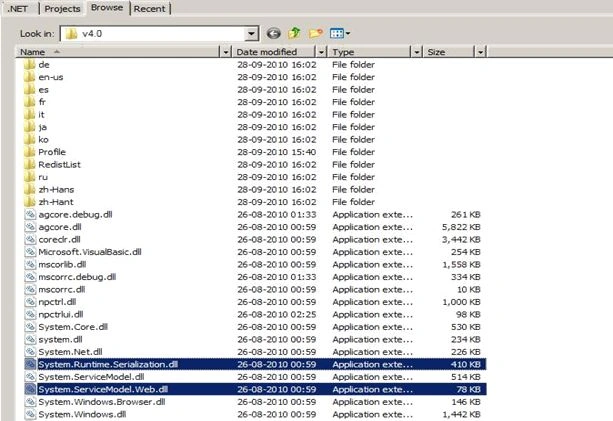Open the Look in folder dropdown
The width and height of the screenshot is (613, 421).
[252, 34]
